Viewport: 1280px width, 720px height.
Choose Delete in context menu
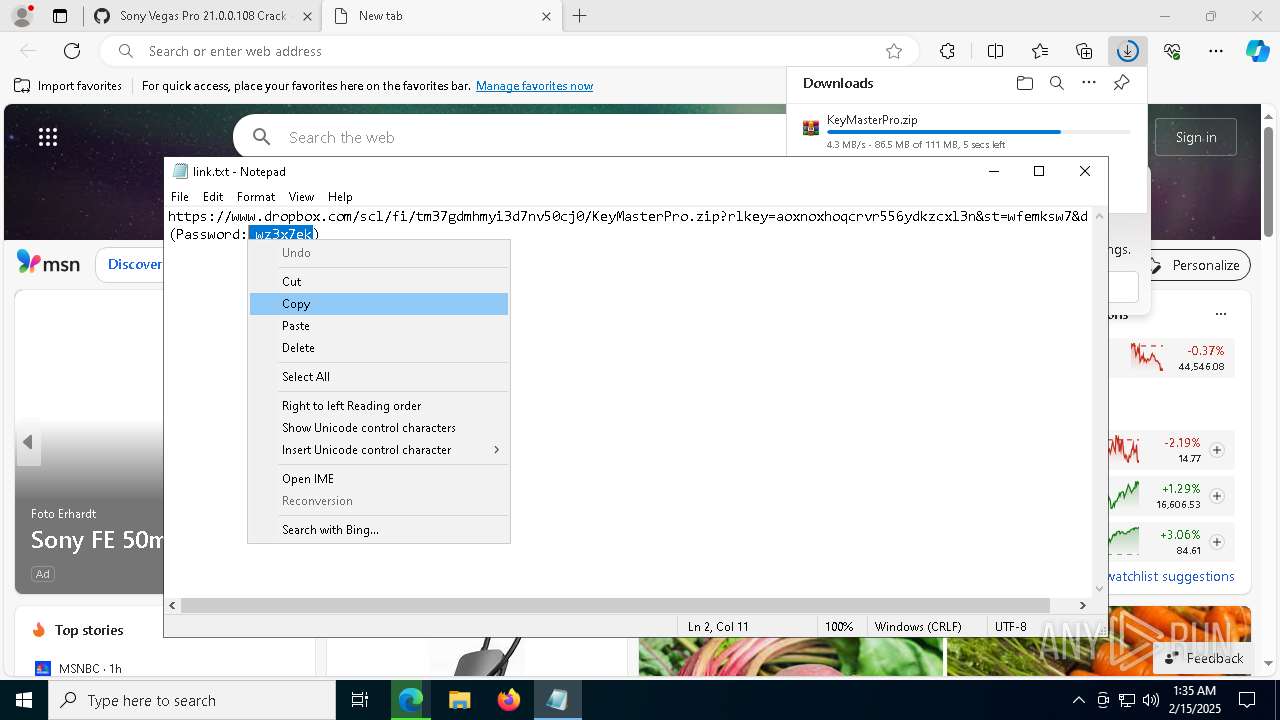point(379,348)
